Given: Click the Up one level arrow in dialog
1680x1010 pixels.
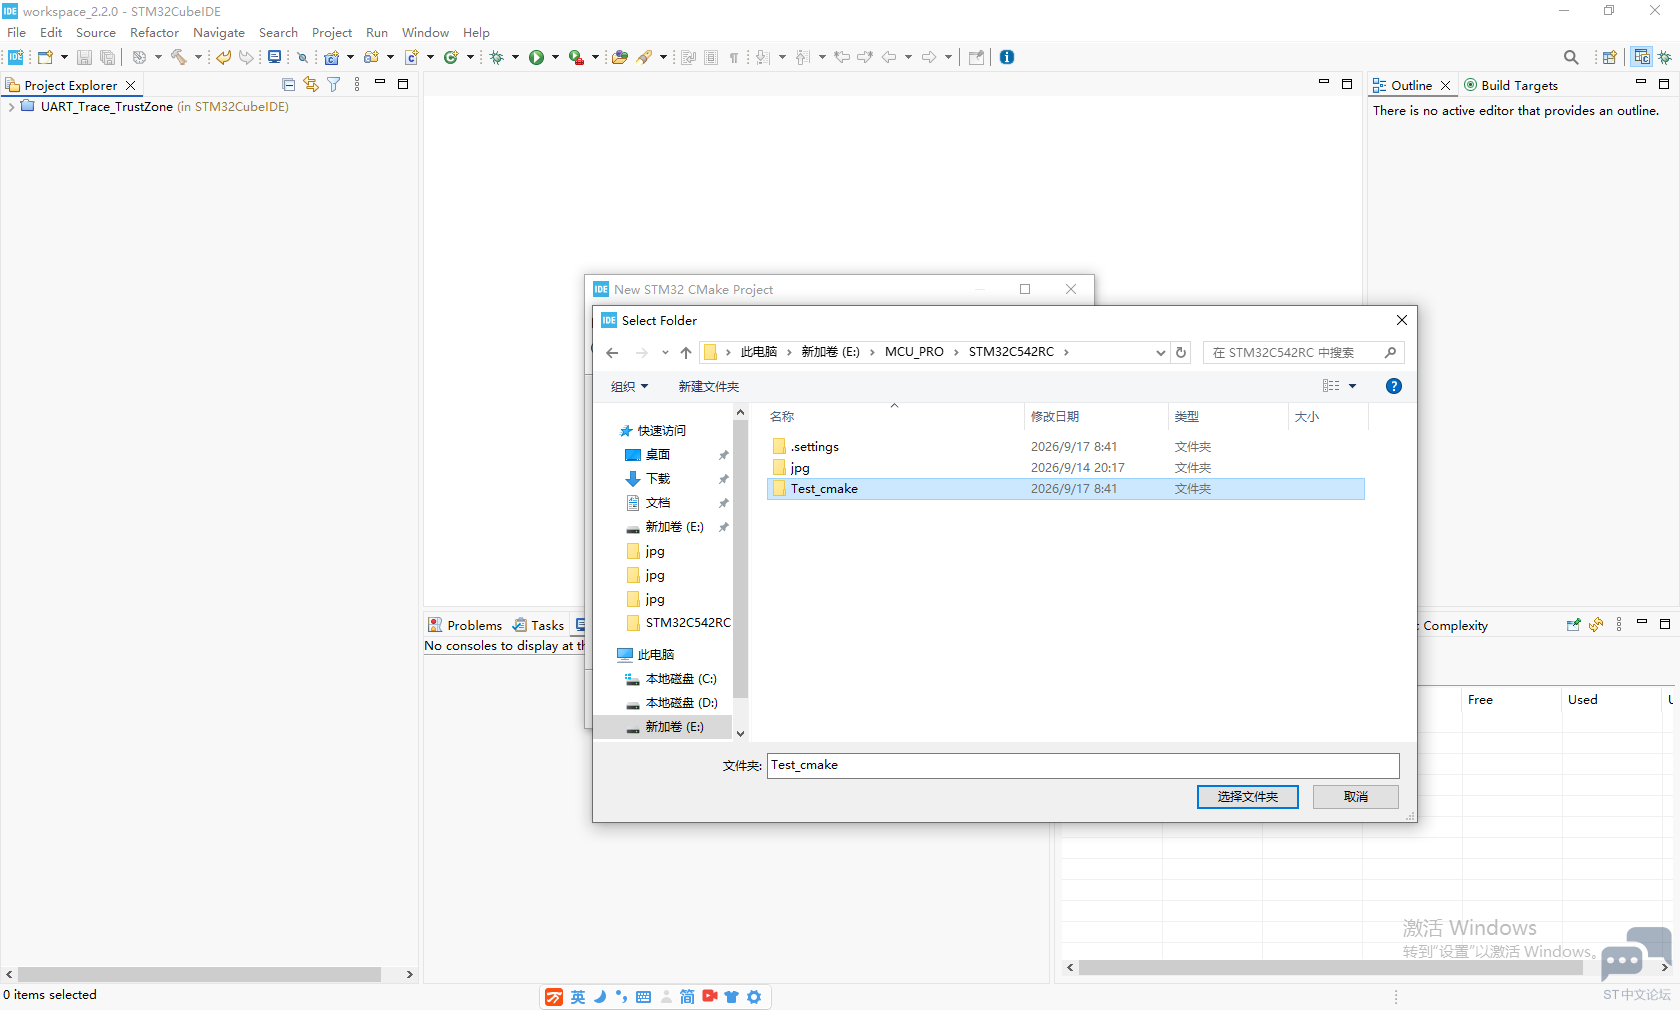Looking at the screenshot, I should tap(686, 352).
